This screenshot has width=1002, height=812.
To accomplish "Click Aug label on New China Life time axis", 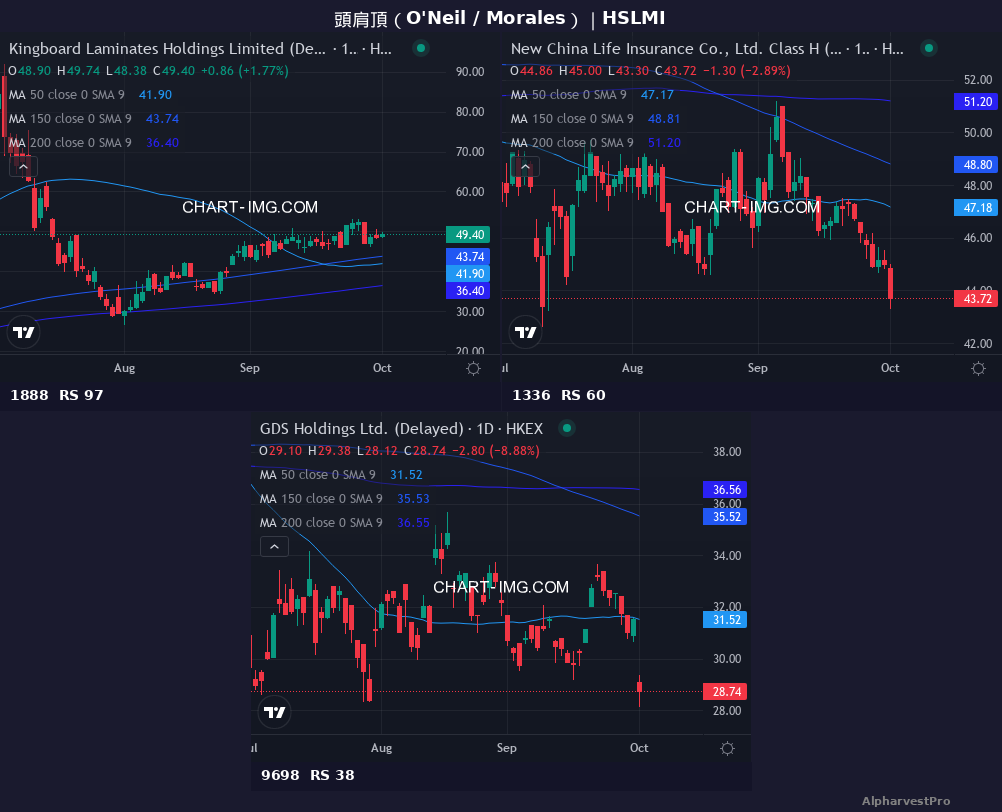I will point(633,368).
